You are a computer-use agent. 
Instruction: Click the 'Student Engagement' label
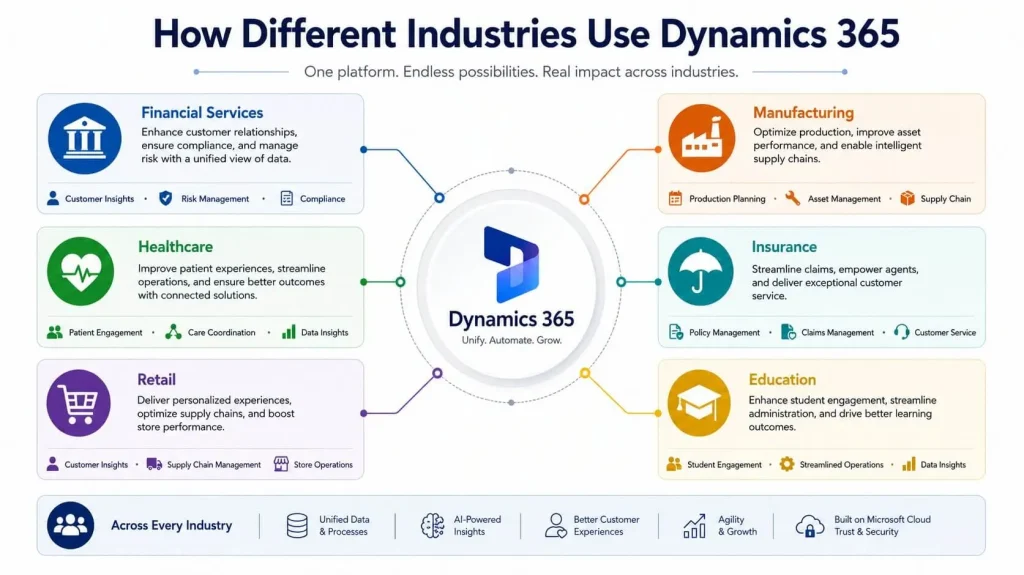(724, 465)
